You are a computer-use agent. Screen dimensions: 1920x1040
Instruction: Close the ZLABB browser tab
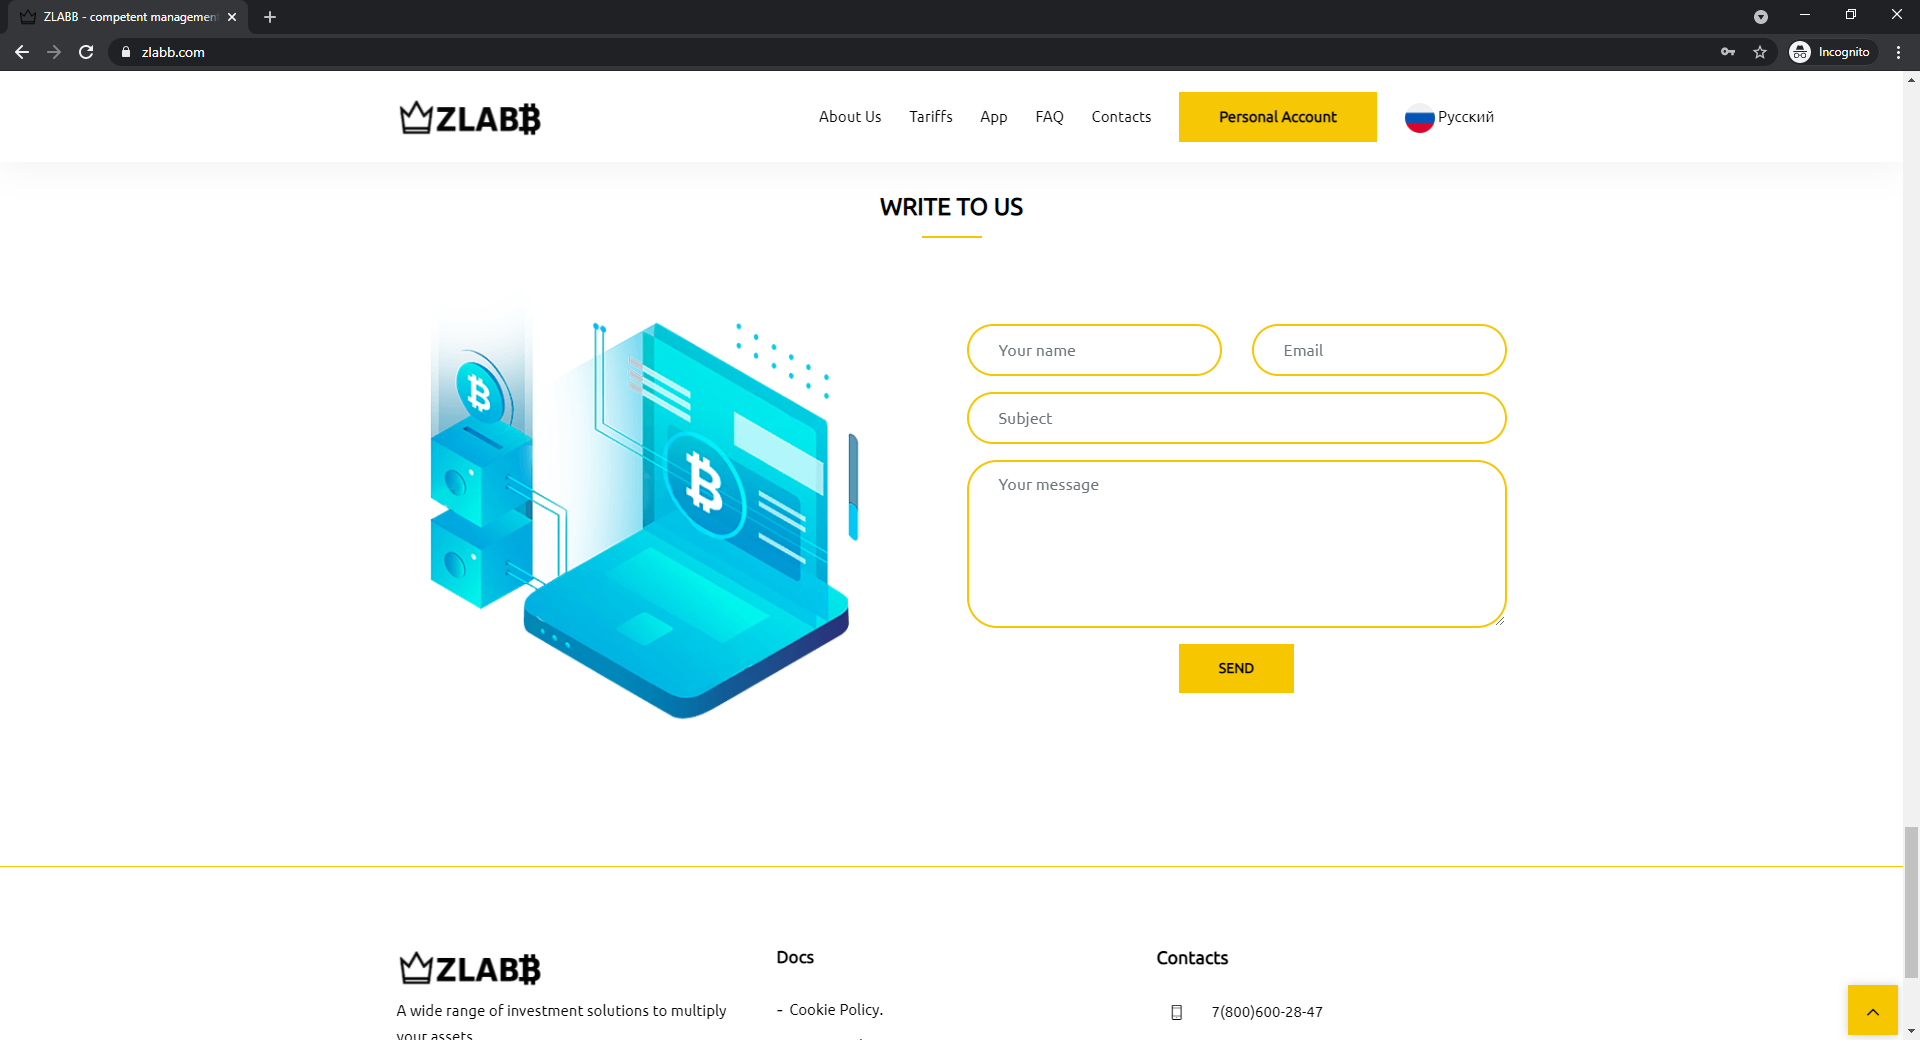pyautogui.click(x=232, y=17)
